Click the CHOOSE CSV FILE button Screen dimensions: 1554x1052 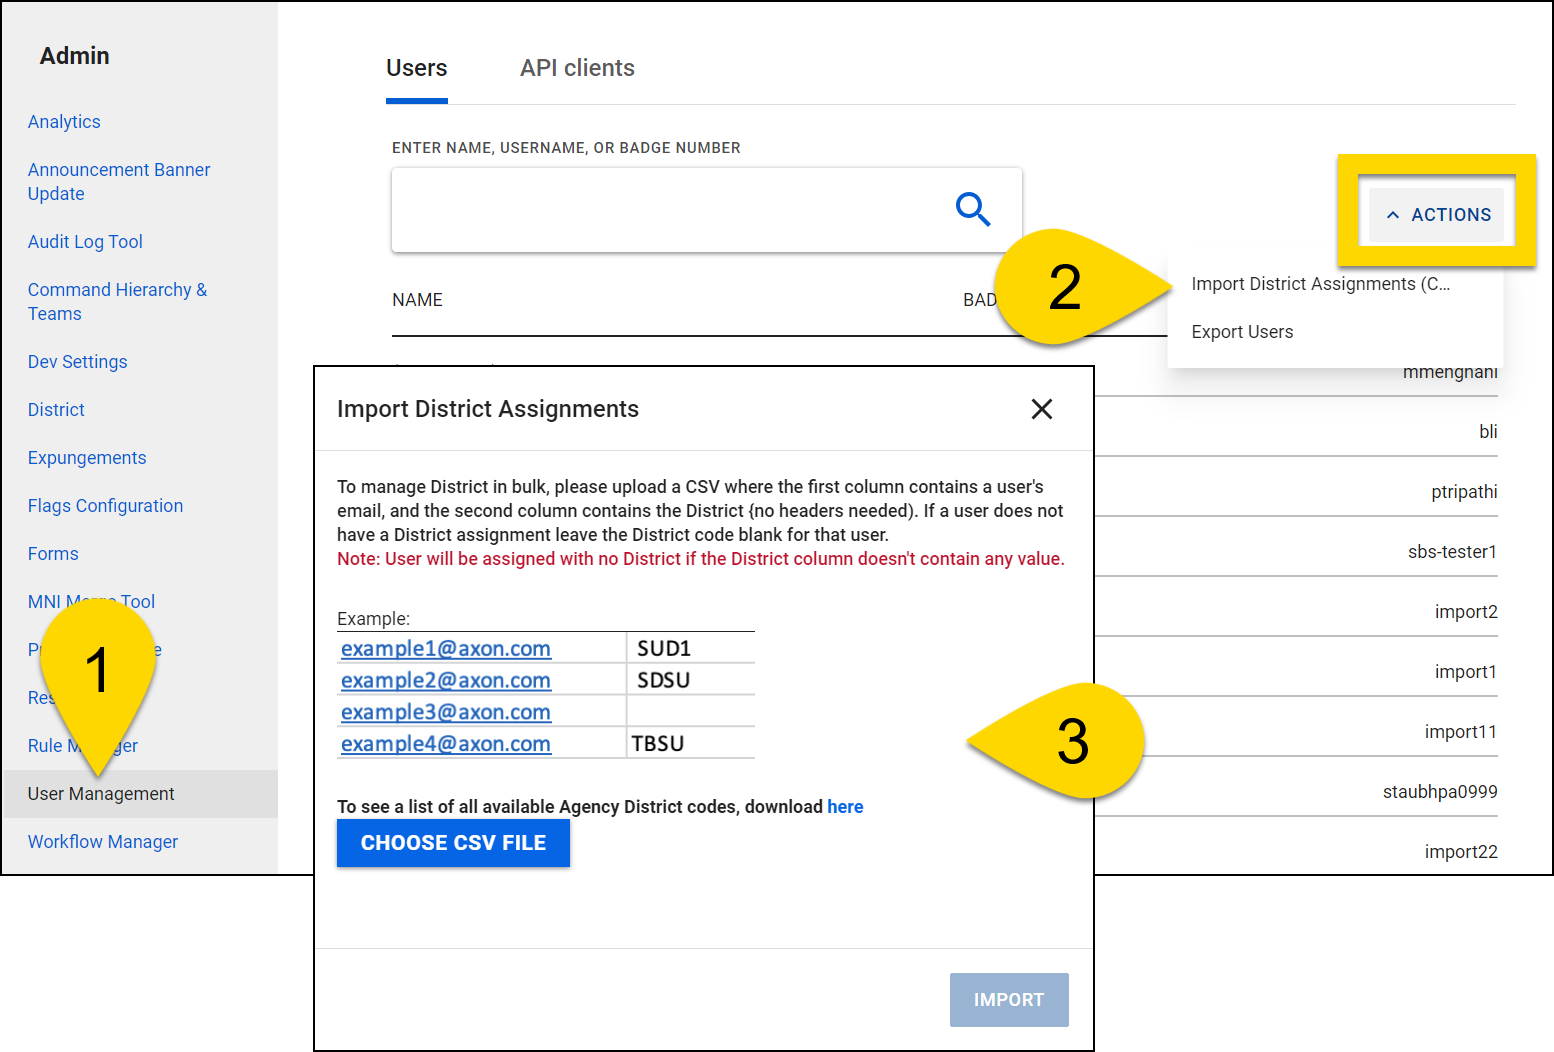[x=453, y=843]
